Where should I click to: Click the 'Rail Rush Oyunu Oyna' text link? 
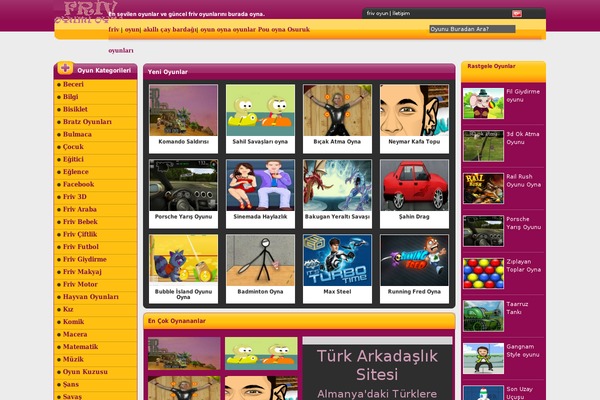(x=523, y=181)
